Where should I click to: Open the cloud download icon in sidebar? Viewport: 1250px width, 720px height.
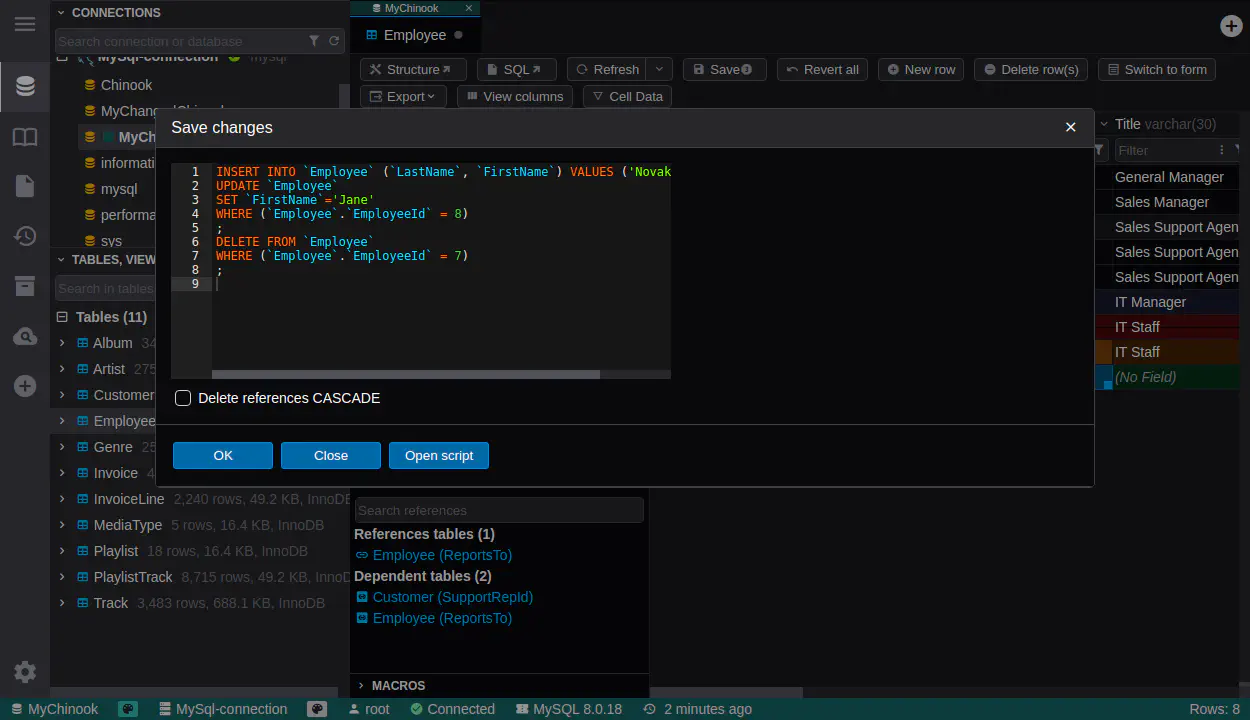pos(25,337)
